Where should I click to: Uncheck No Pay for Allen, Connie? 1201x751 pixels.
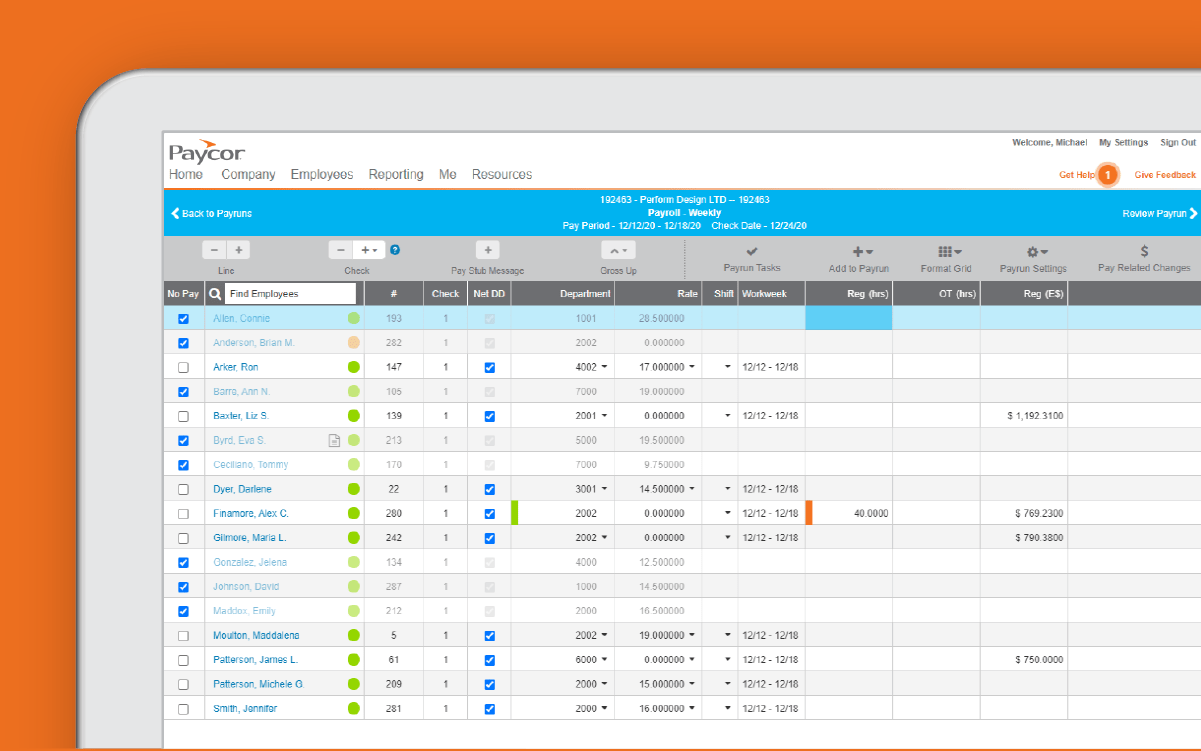[x=183, y=319]
